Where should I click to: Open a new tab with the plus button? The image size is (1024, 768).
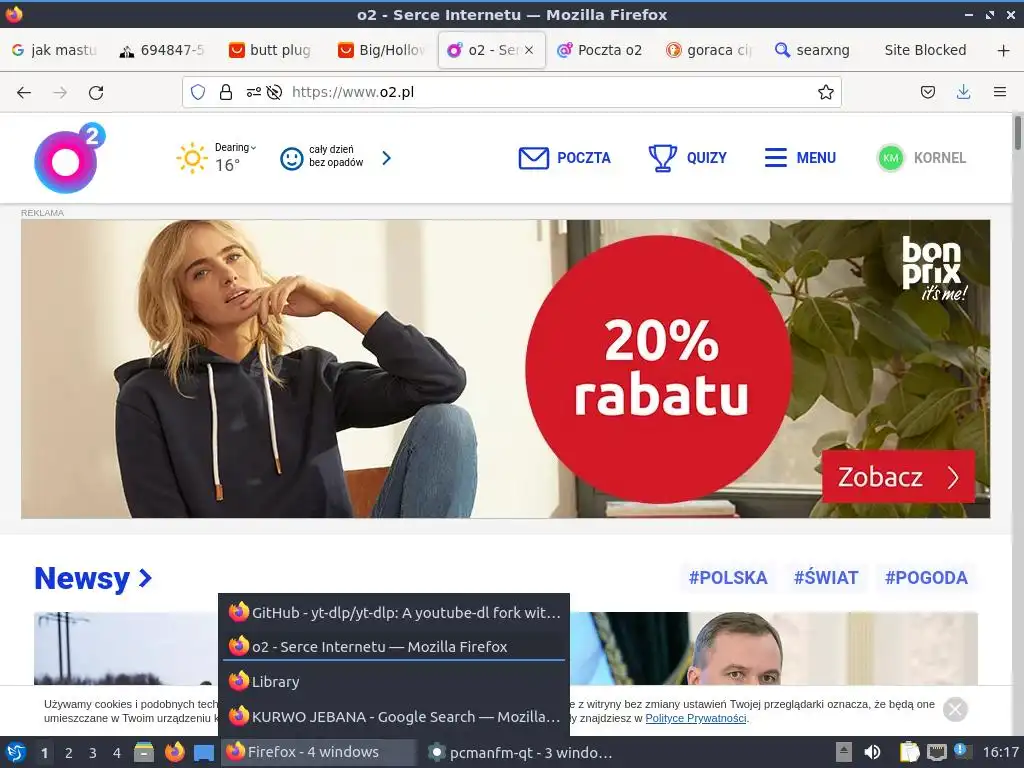(x=1003, y=50)
